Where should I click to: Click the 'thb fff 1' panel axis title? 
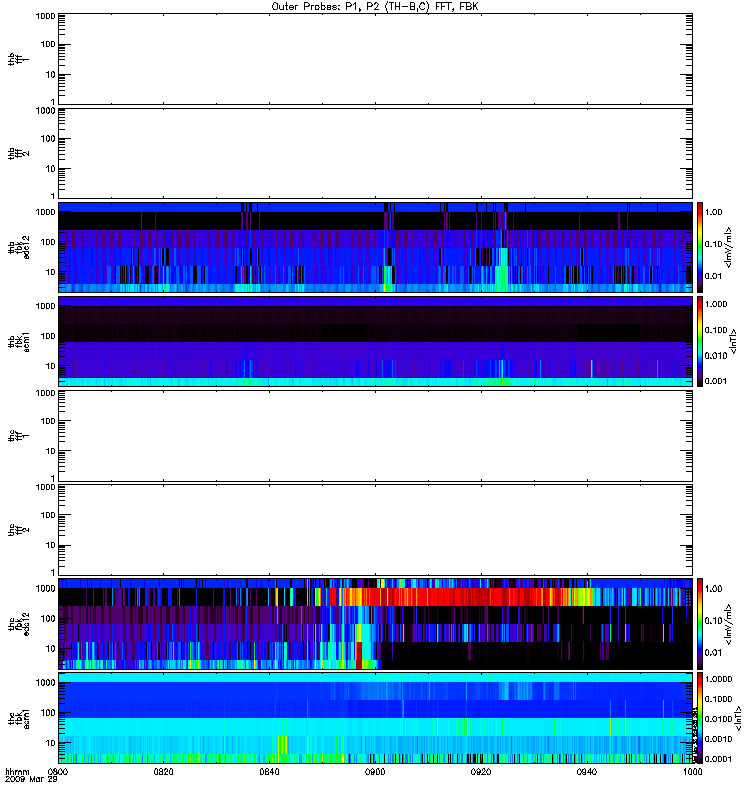[x=19, y=59]
